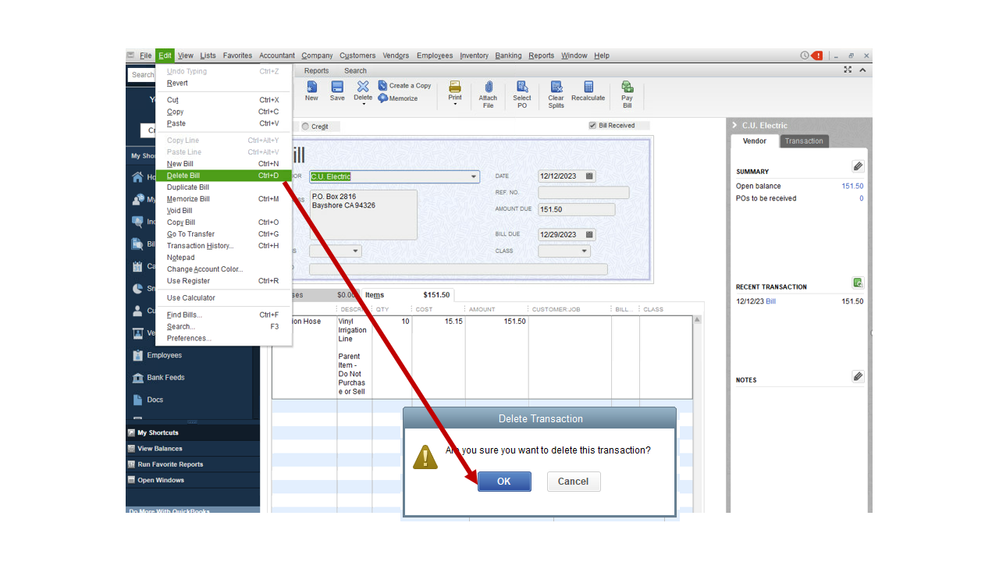Select the Credit radio button
This screenshot has height=562, width=999.
[x=306, y=126]
